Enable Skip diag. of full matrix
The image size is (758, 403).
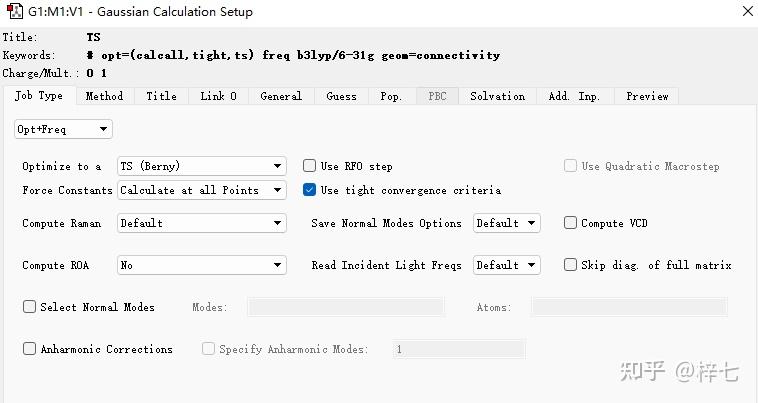(x=571, y=265)
